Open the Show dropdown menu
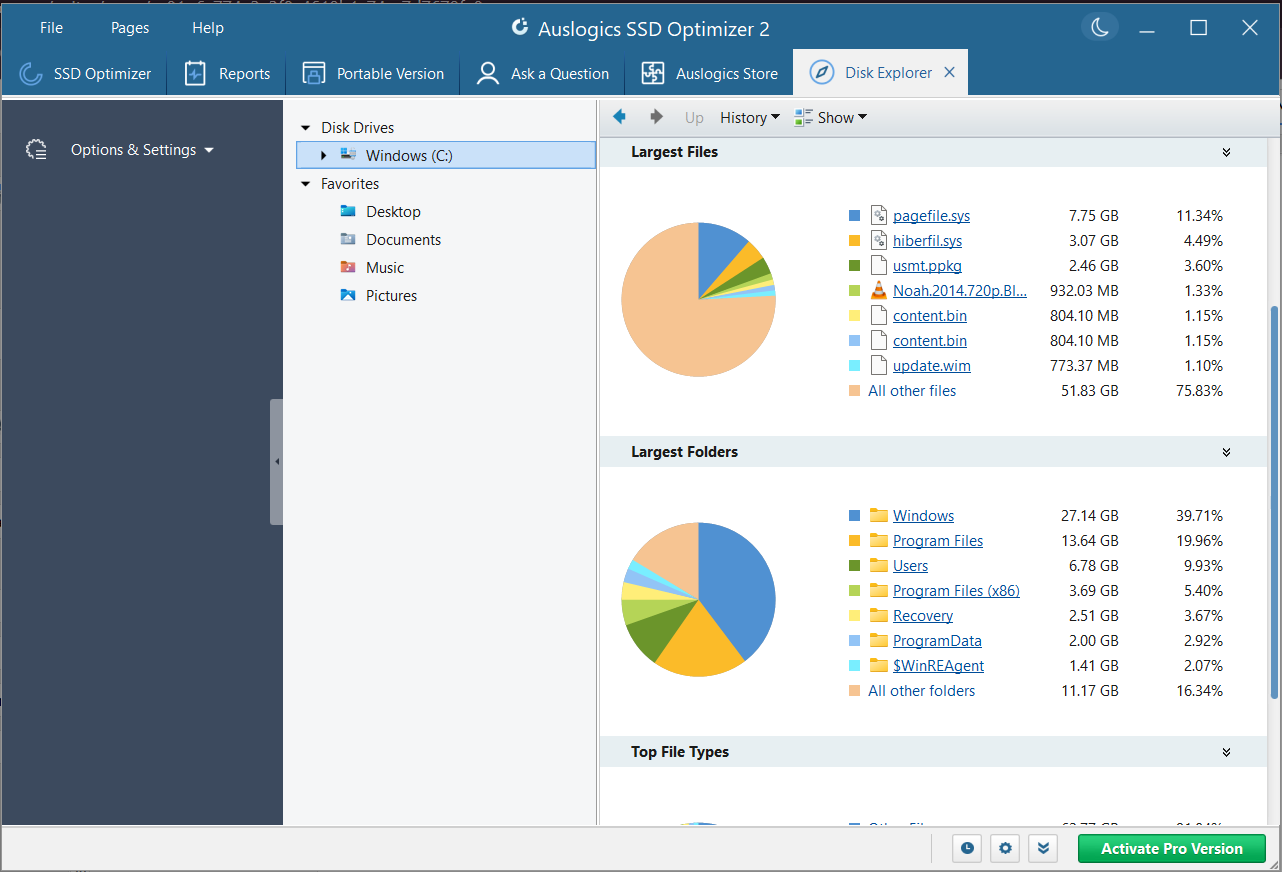 tap(831, 117)
